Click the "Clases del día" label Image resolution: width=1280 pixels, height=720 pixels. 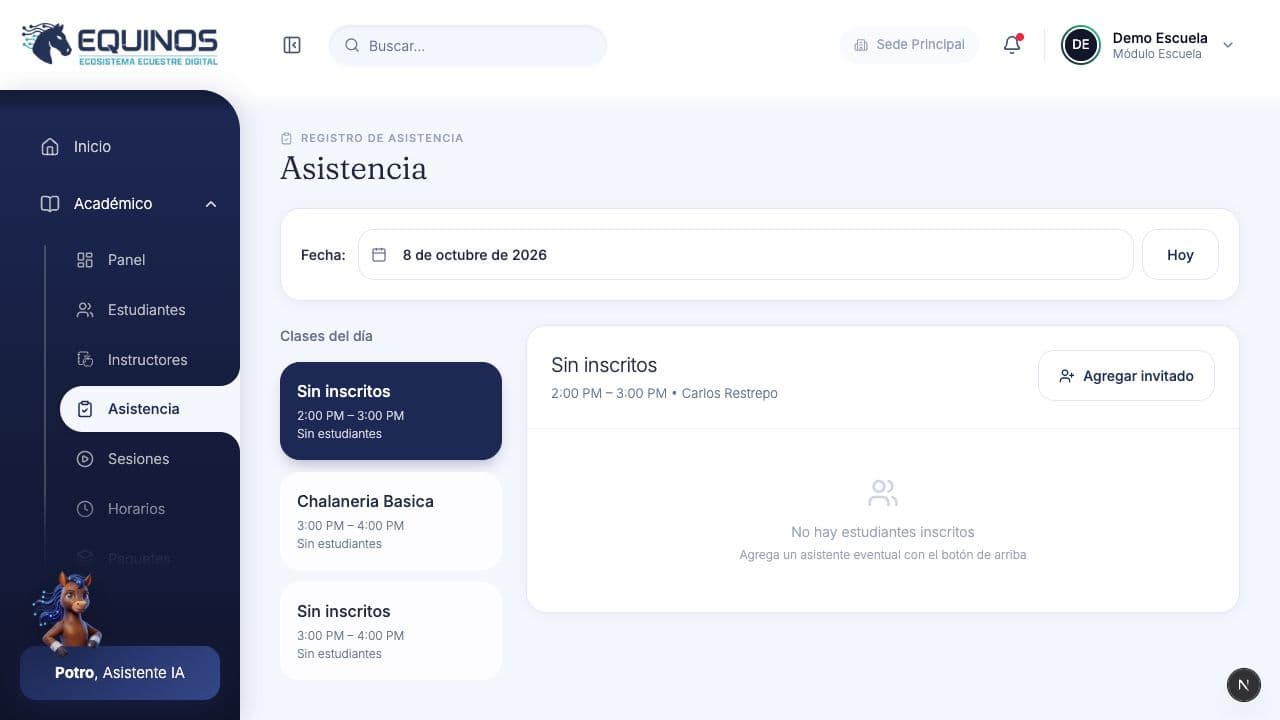pos(326,336)
